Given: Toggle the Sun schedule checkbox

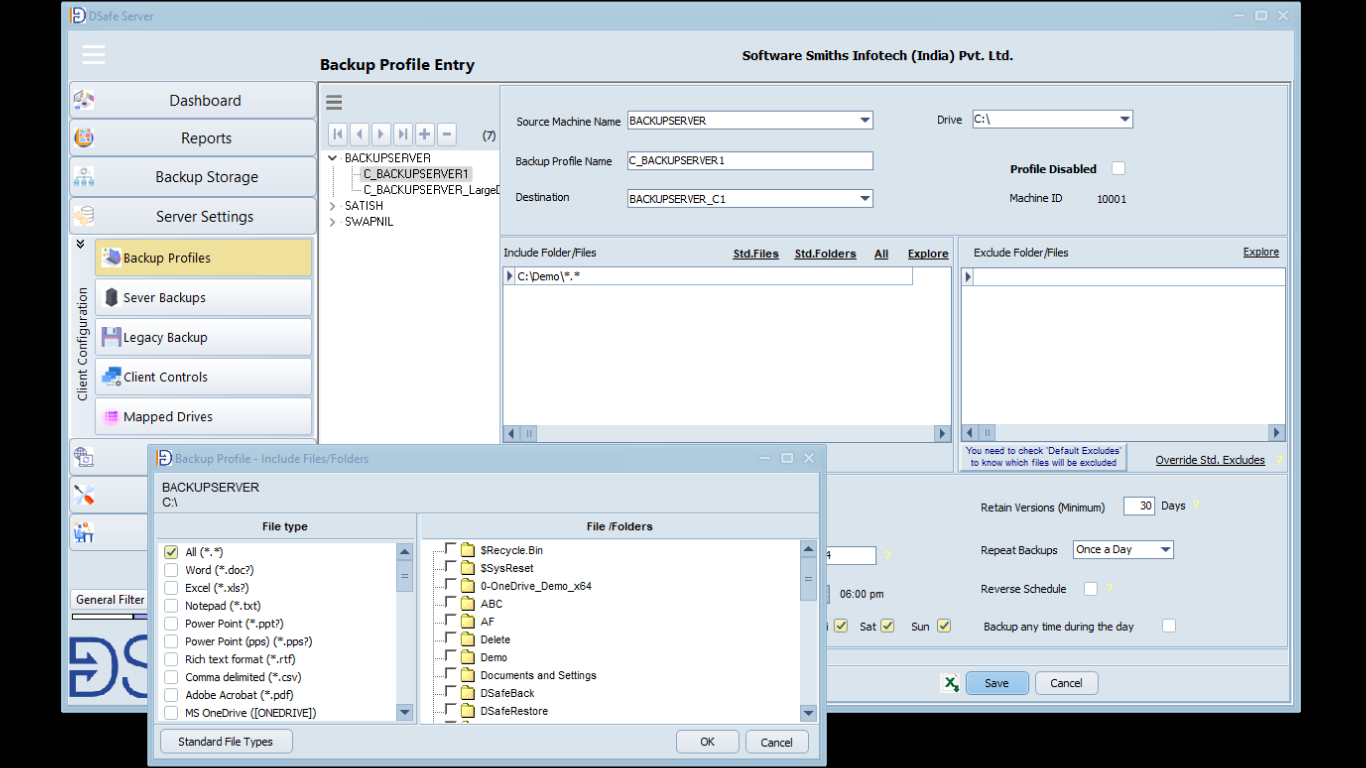Looking at the screenshot, I should [943, 626].
